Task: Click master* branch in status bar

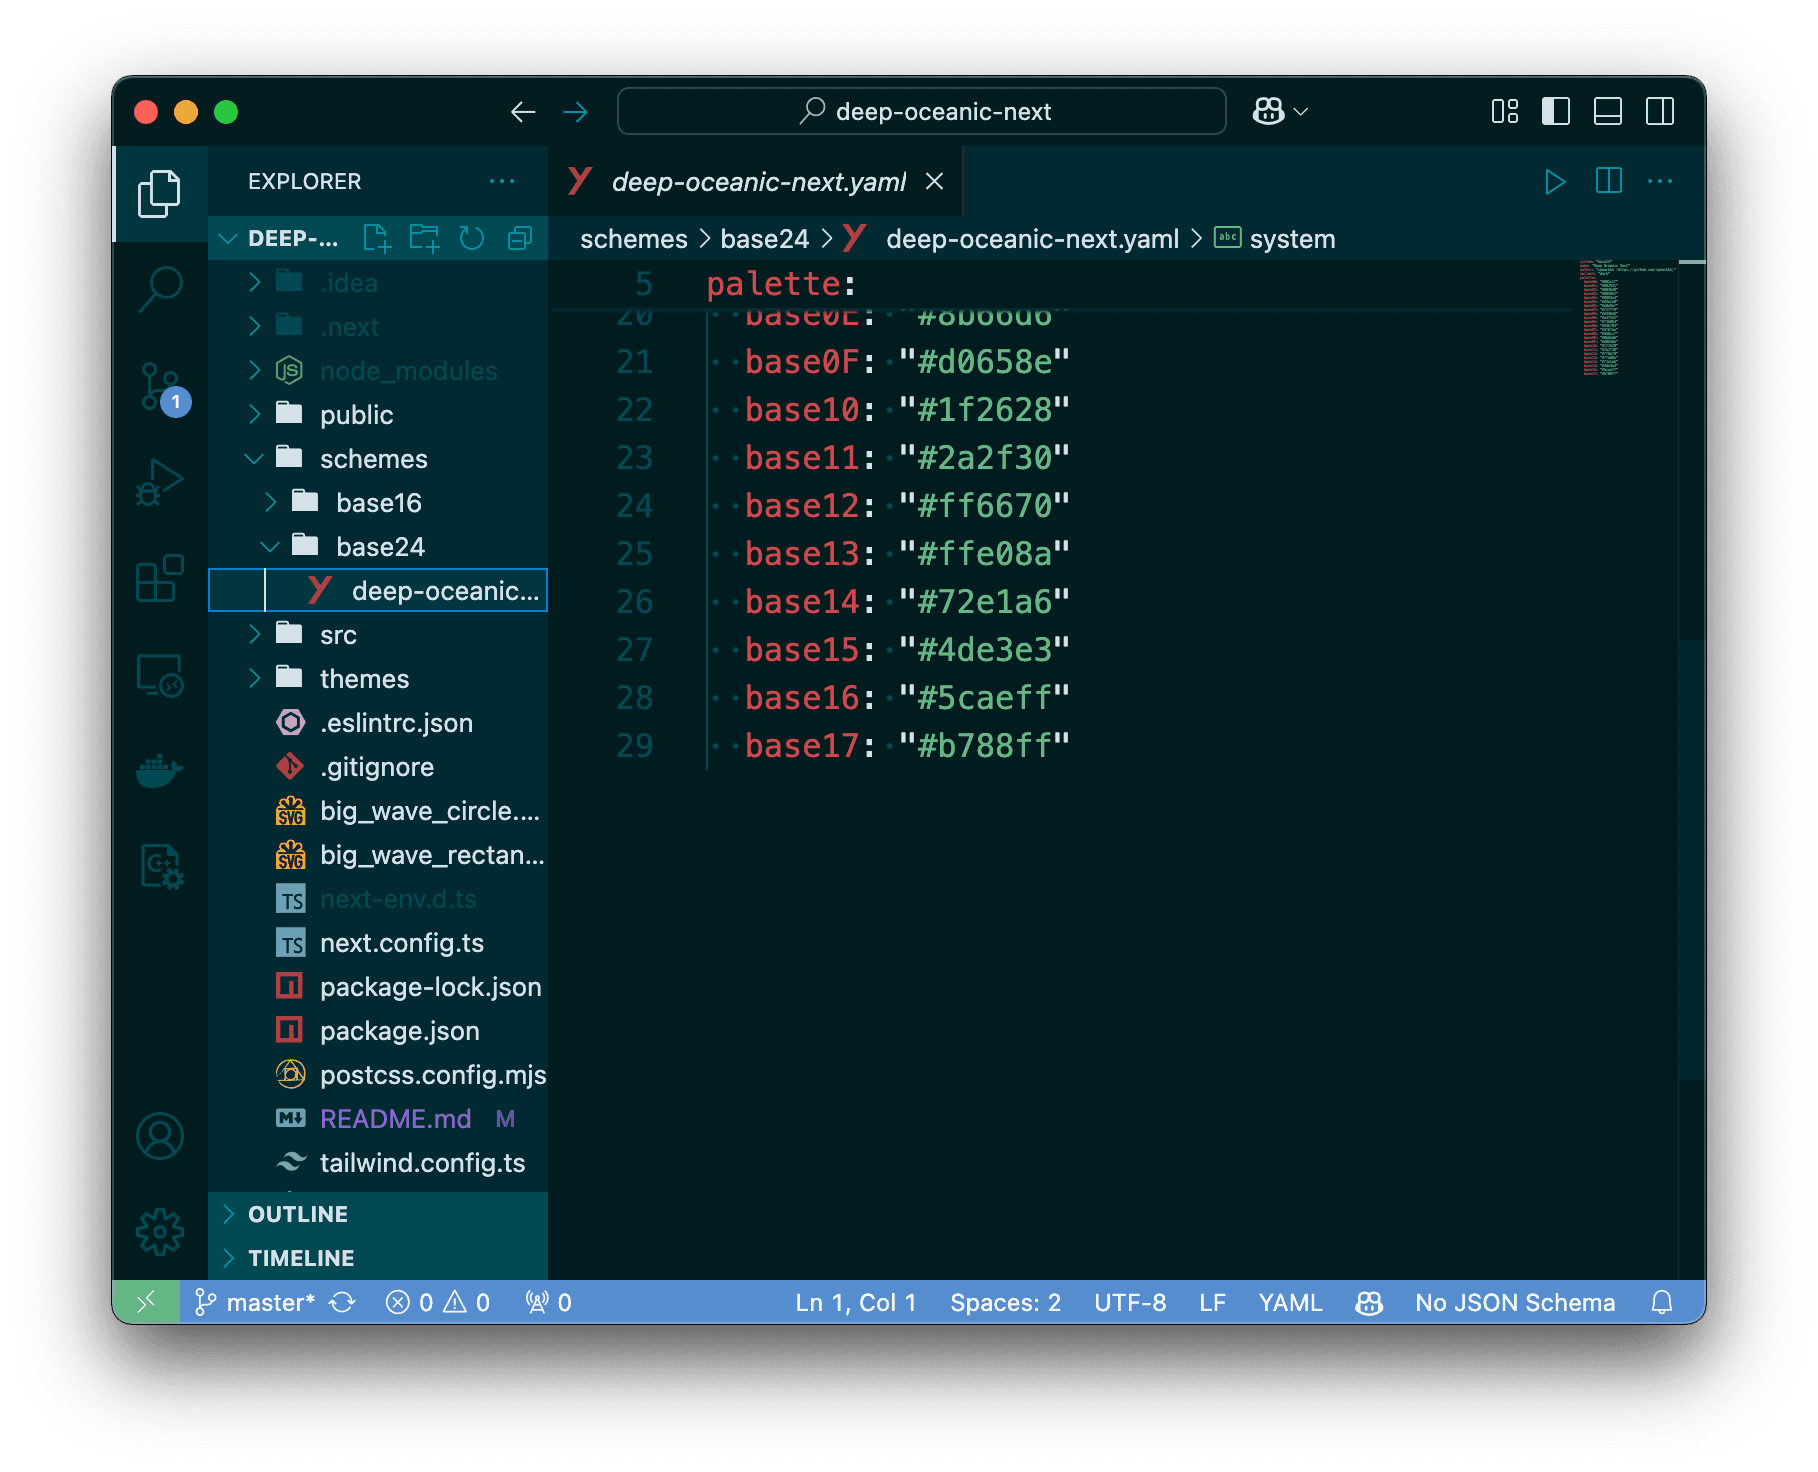Action: pos(256,1302)
